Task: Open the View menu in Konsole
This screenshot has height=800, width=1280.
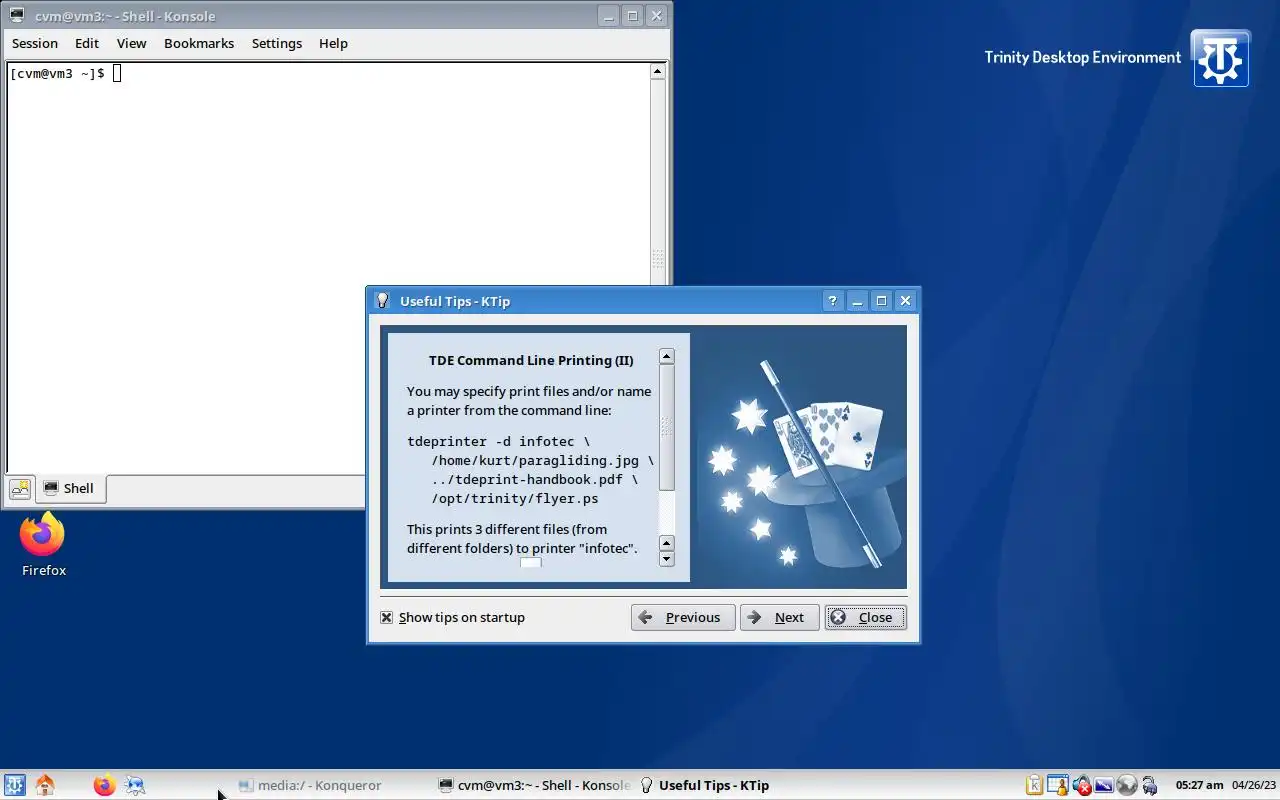Action: pos(131,43)
